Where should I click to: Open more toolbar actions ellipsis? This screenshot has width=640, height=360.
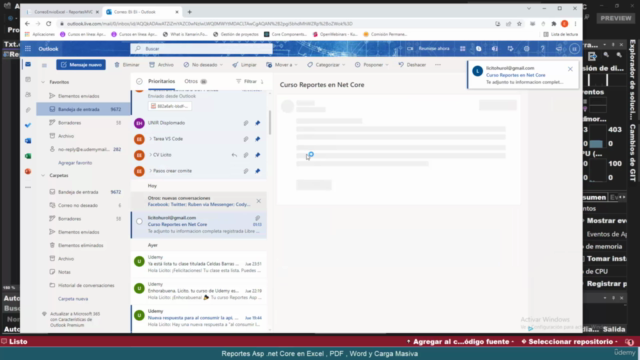coord(438,65)
